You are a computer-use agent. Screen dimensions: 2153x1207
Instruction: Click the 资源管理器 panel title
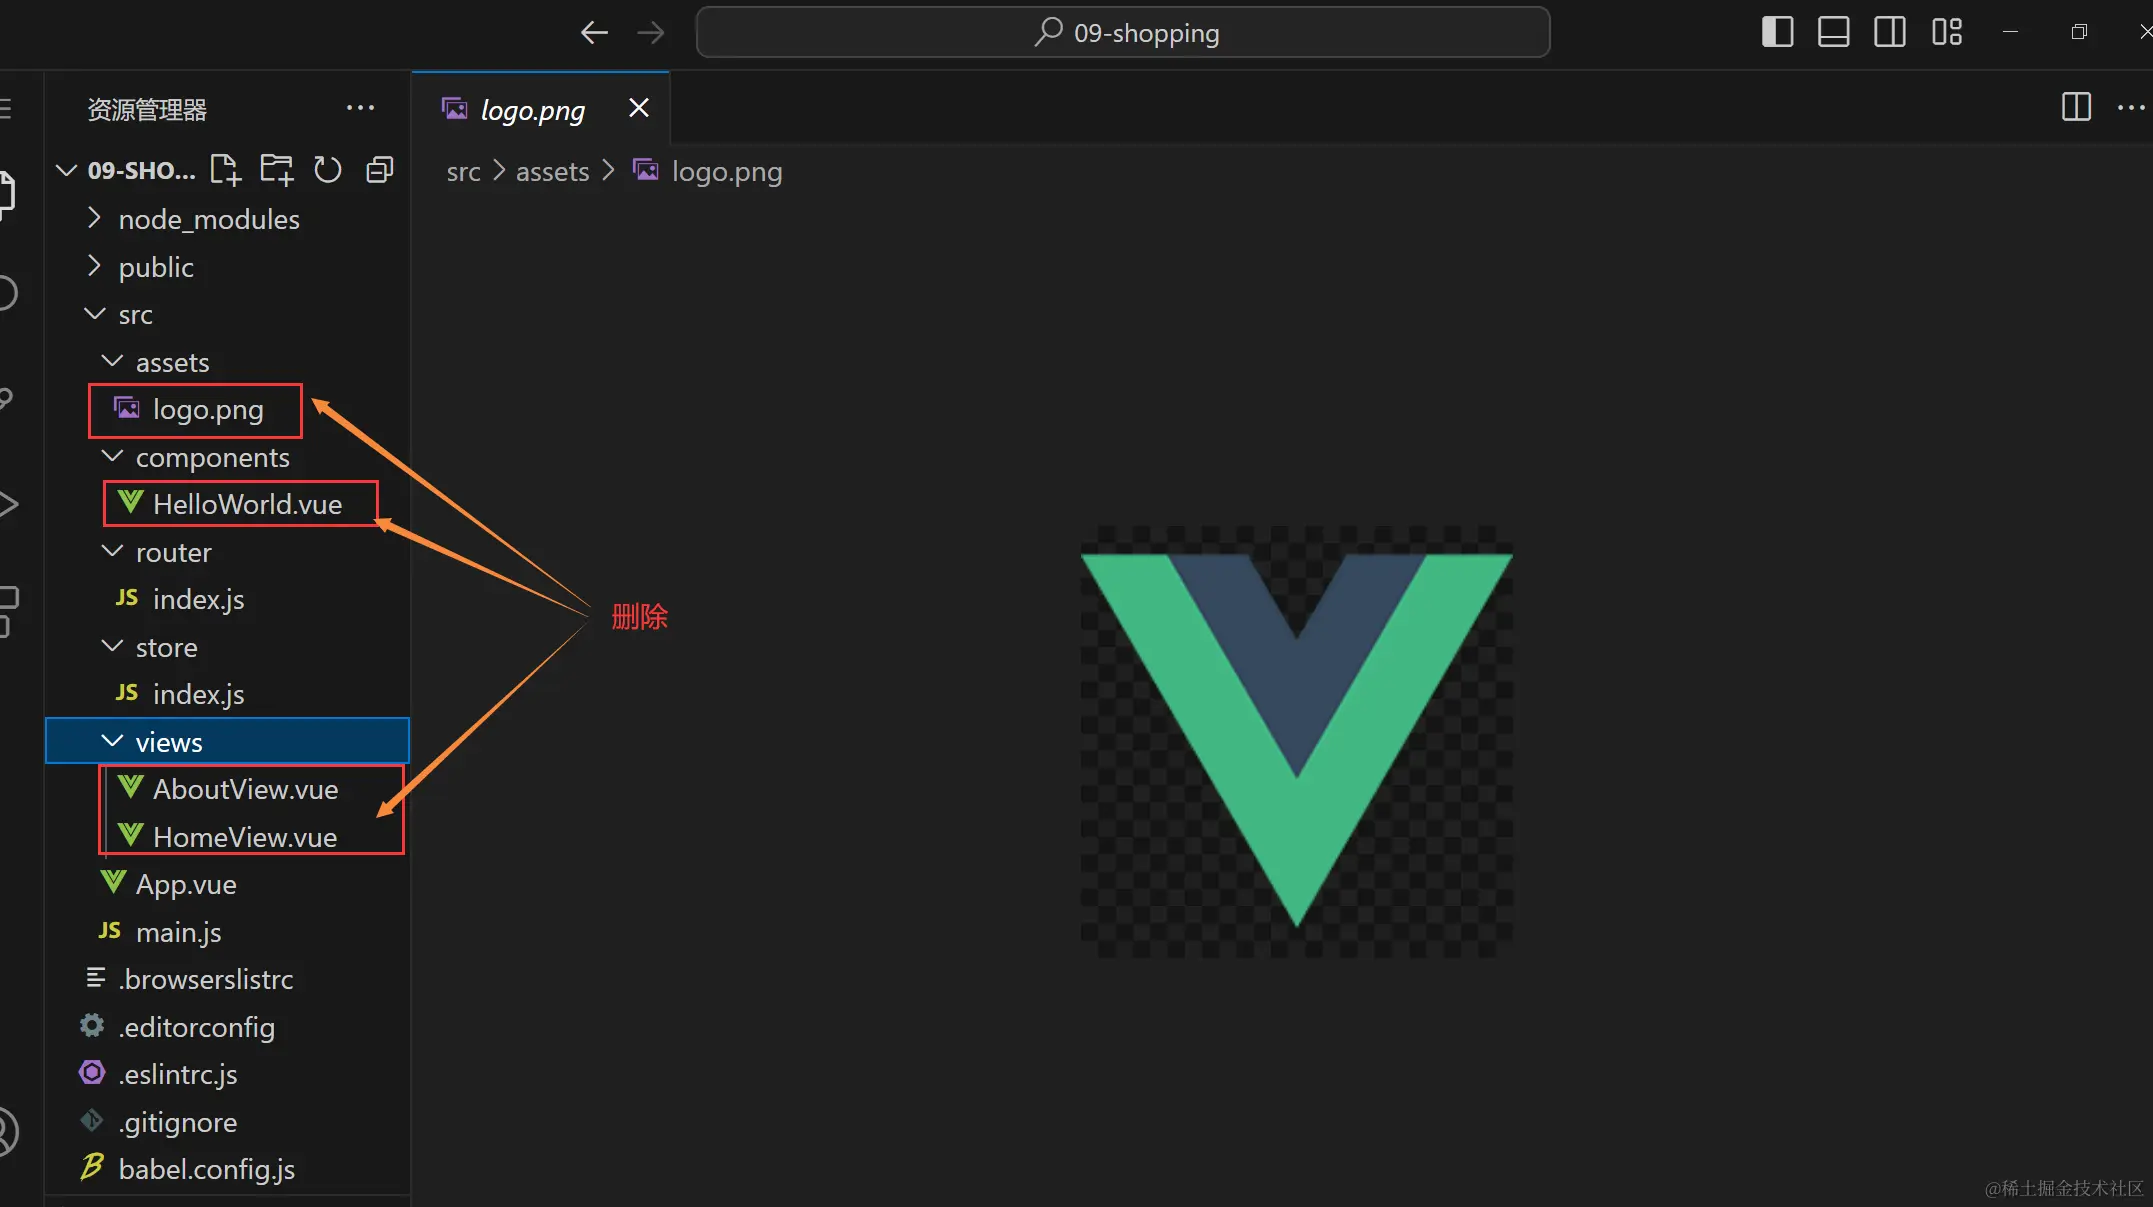click(147, 109)
